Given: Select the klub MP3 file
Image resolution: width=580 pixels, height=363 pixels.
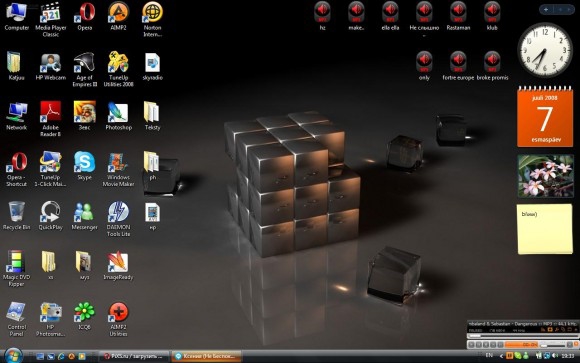Looking at the screenshot, I should [x=492, y=16].
